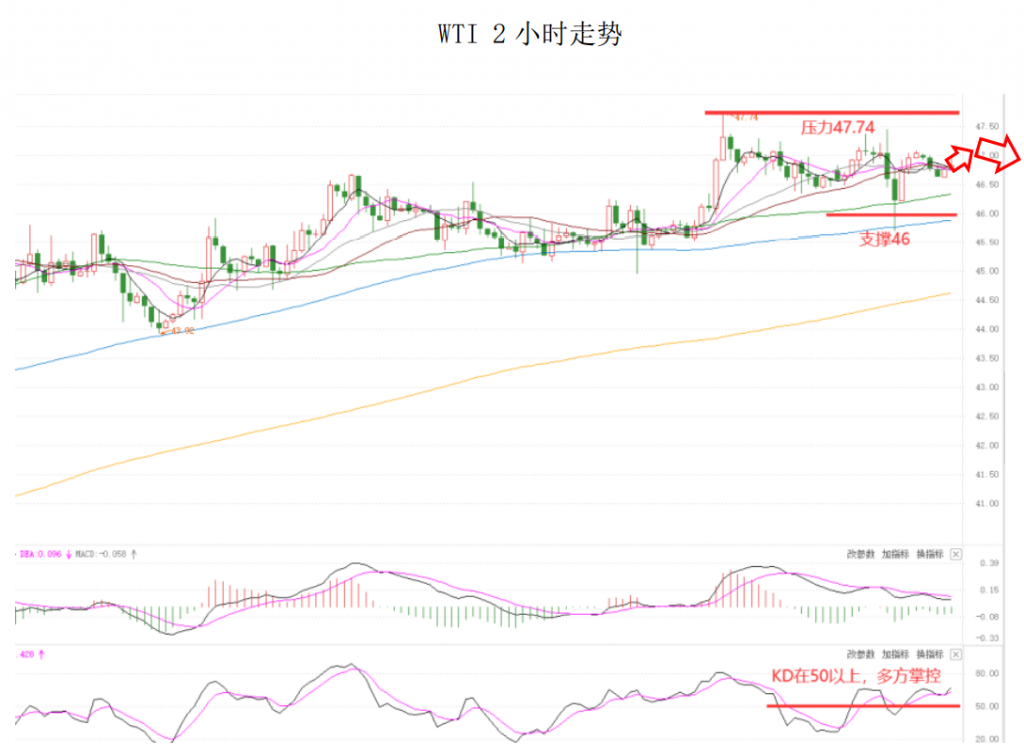
Task: Select the .428 KD indicator value
Action: coord(27,654)
